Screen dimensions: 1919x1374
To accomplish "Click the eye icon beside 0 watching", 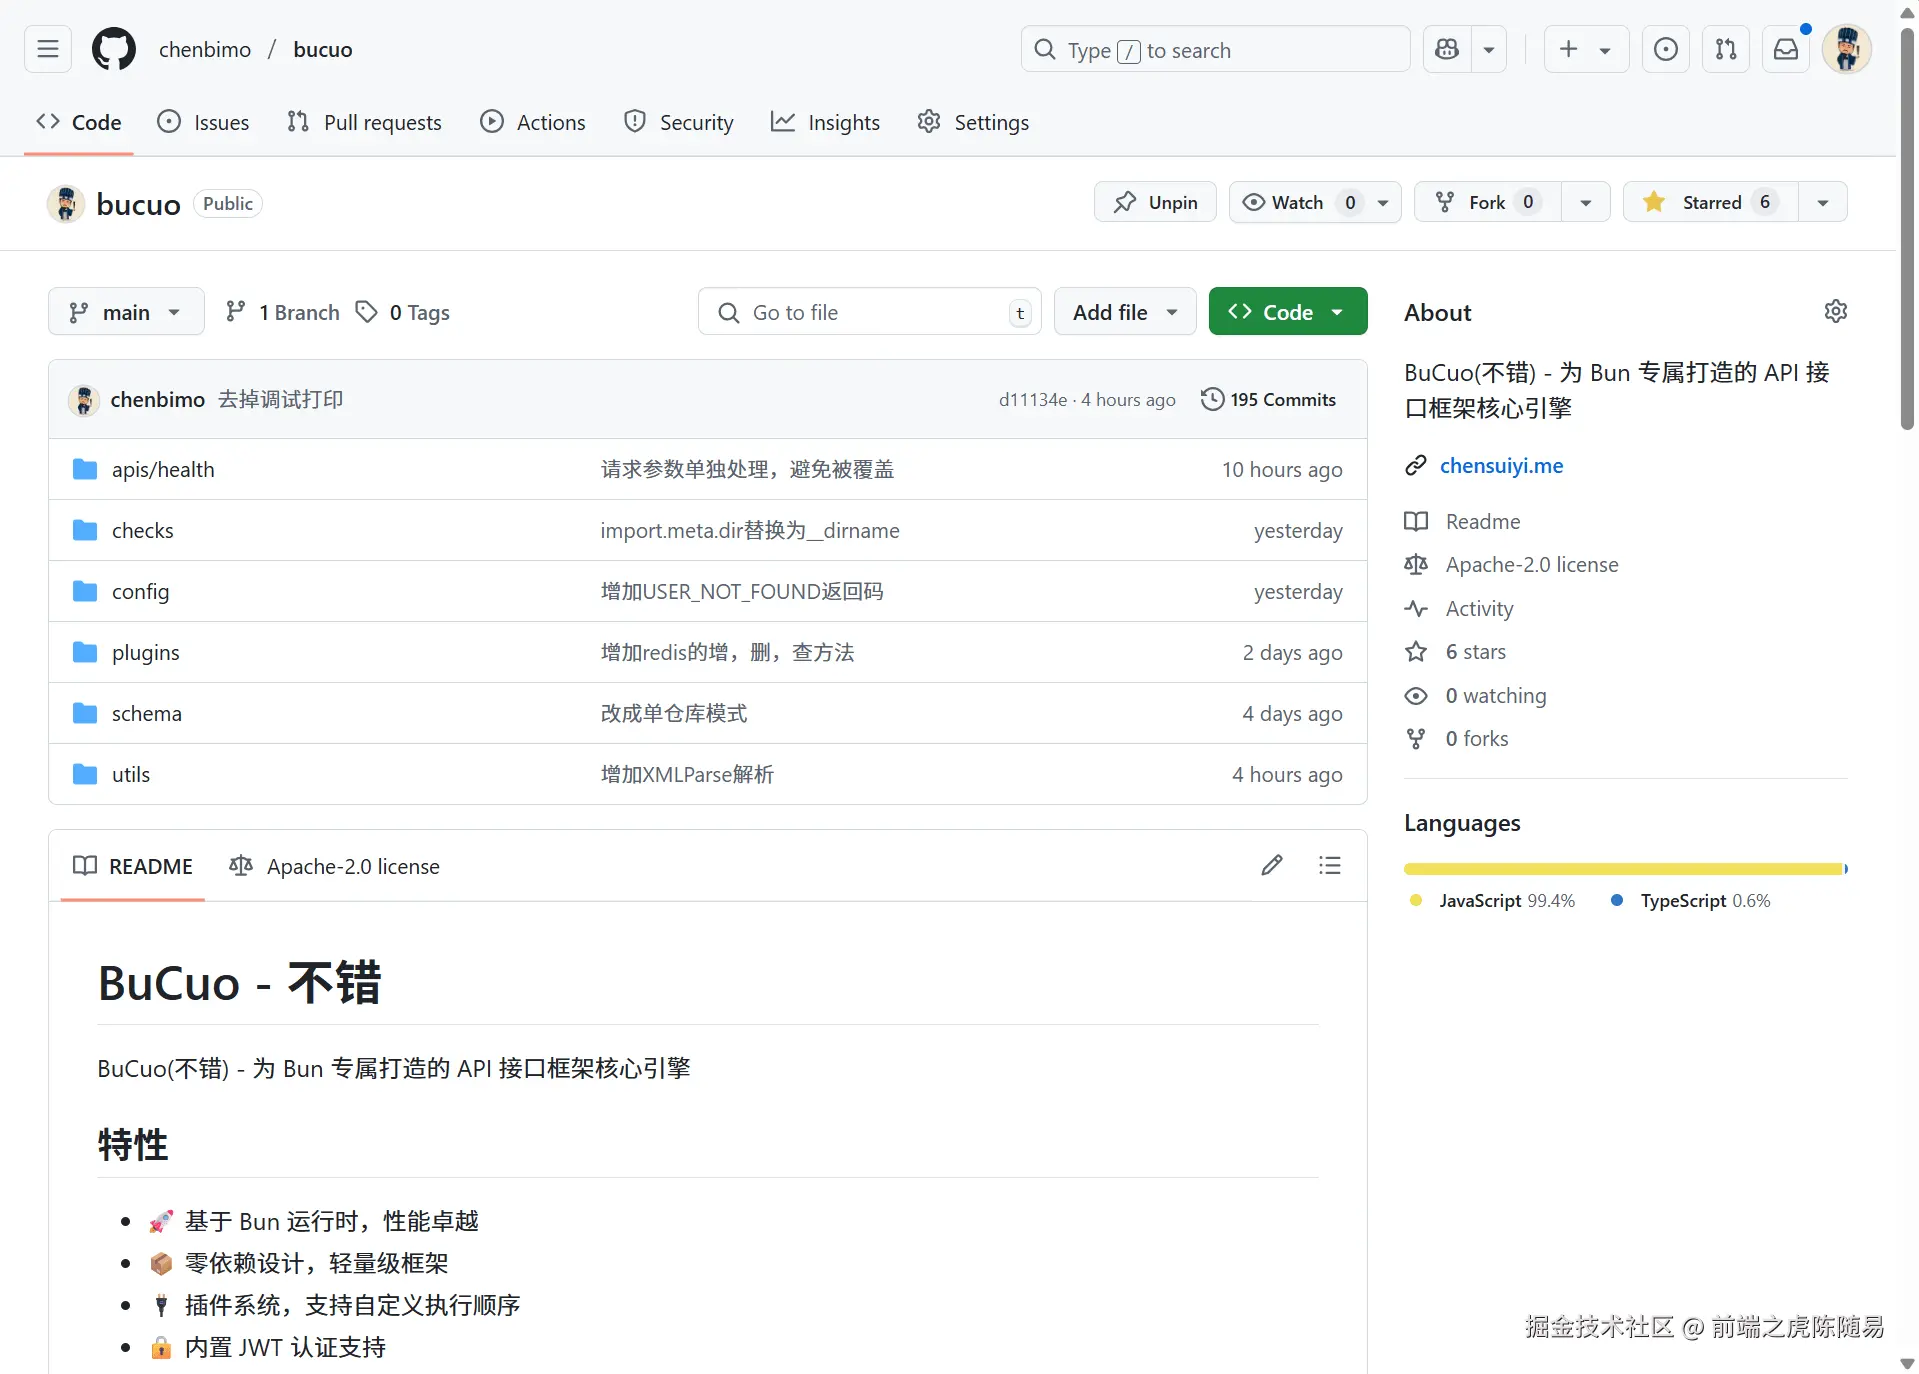I will (1416, 696).
